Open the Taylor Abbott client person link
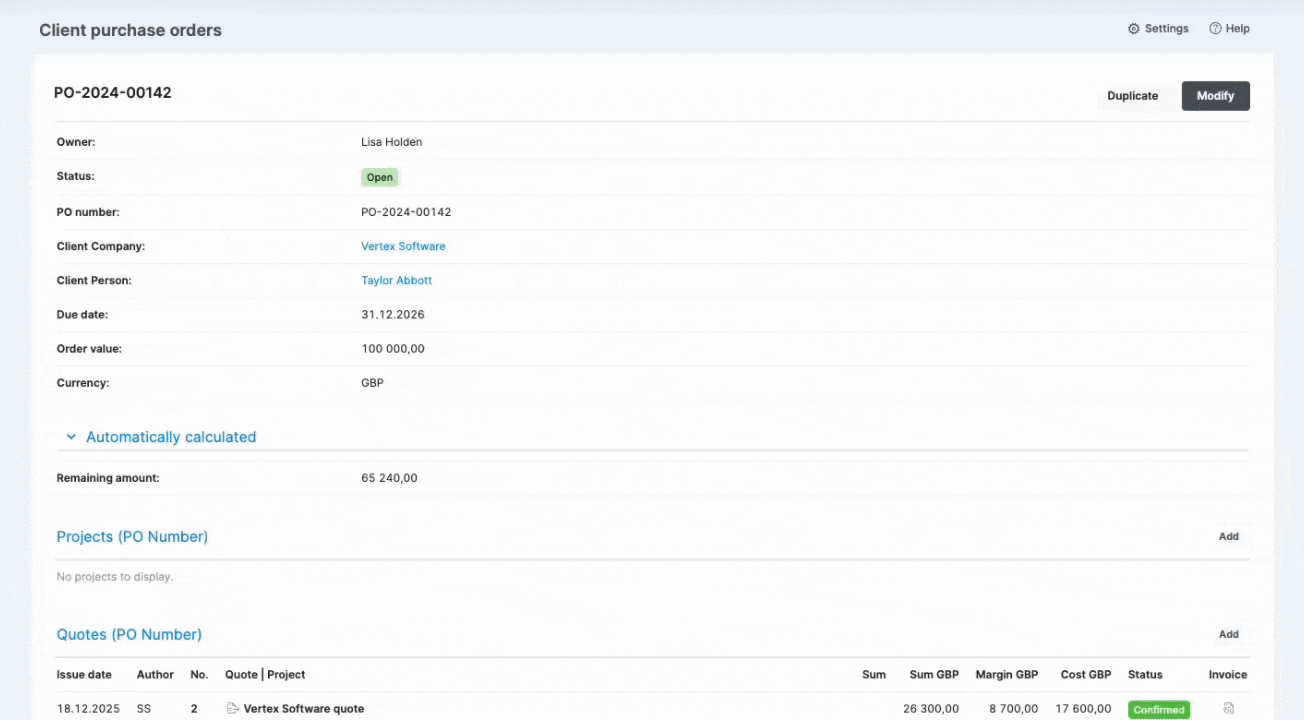 coord(396,281)
